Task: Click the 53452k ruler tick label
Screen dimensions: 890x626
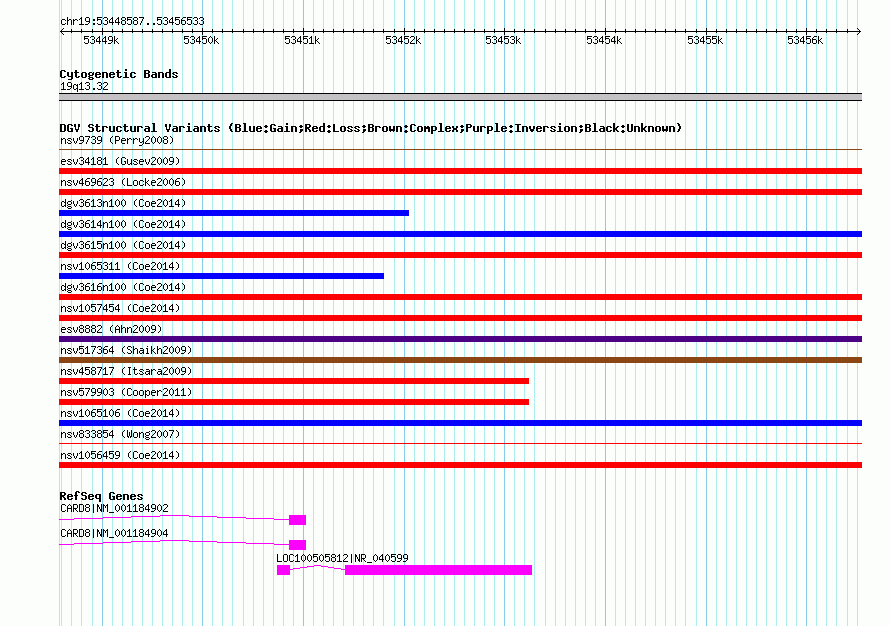Action: pyautogui.click(x=403, y=40)
